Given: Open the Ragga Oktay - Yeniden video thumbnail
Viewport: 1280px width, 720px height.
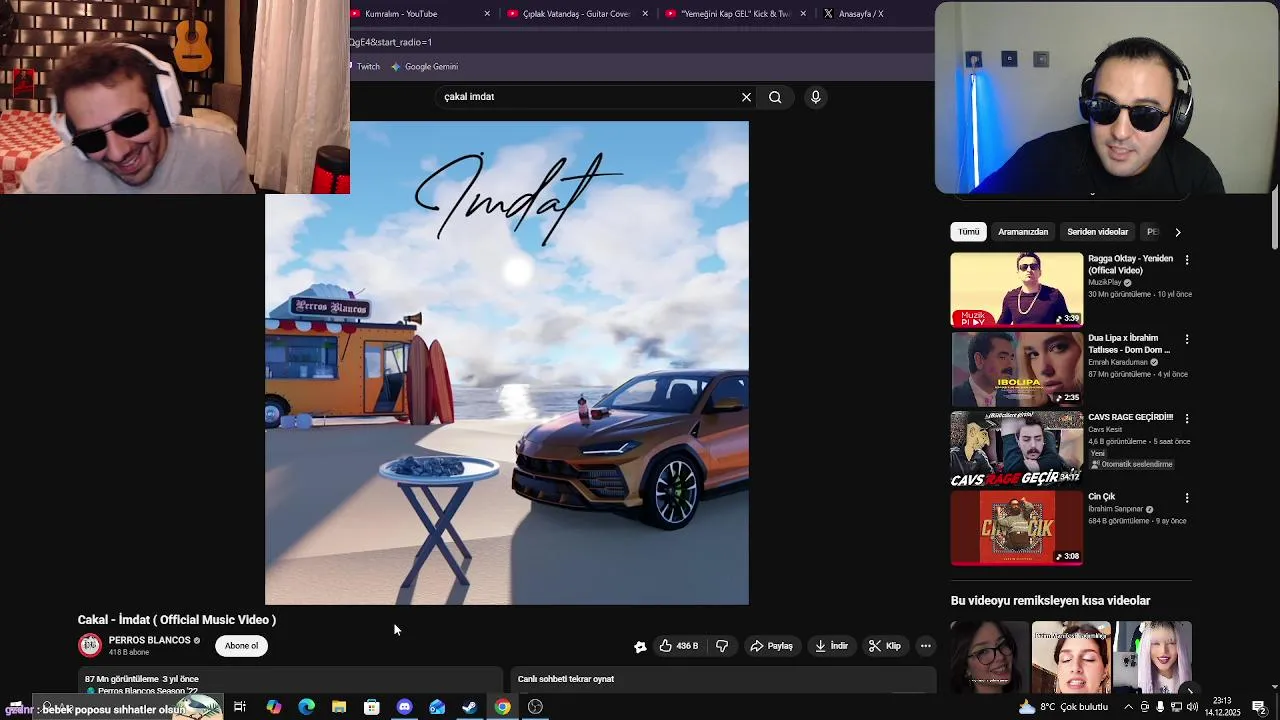Looking at the screenshot, I should click(x=1016, y=289).
